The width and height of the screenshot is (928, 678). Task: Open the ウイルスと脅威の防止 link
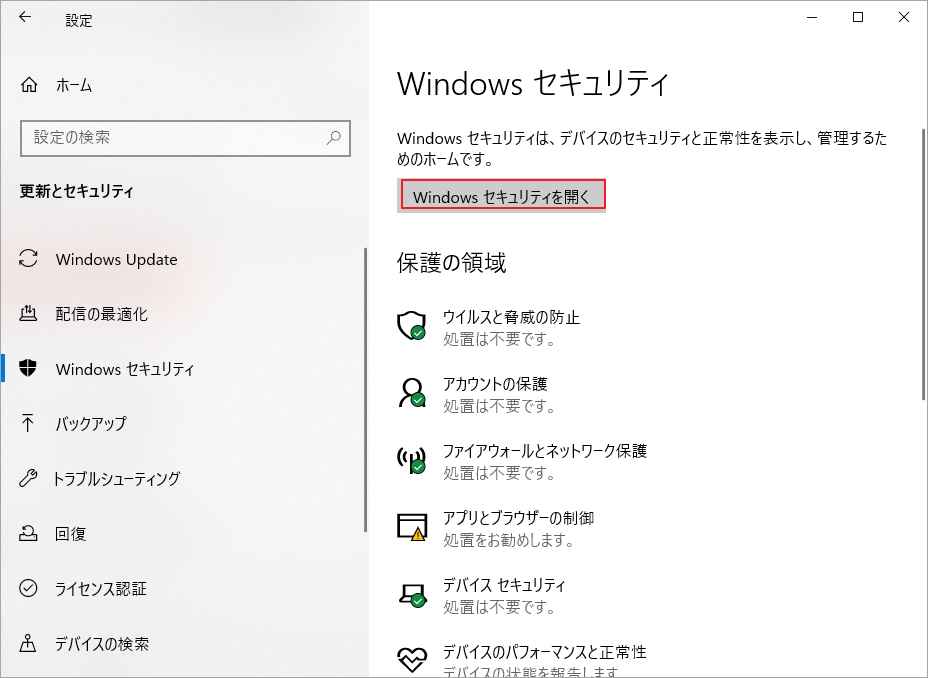tap(511, 317)
